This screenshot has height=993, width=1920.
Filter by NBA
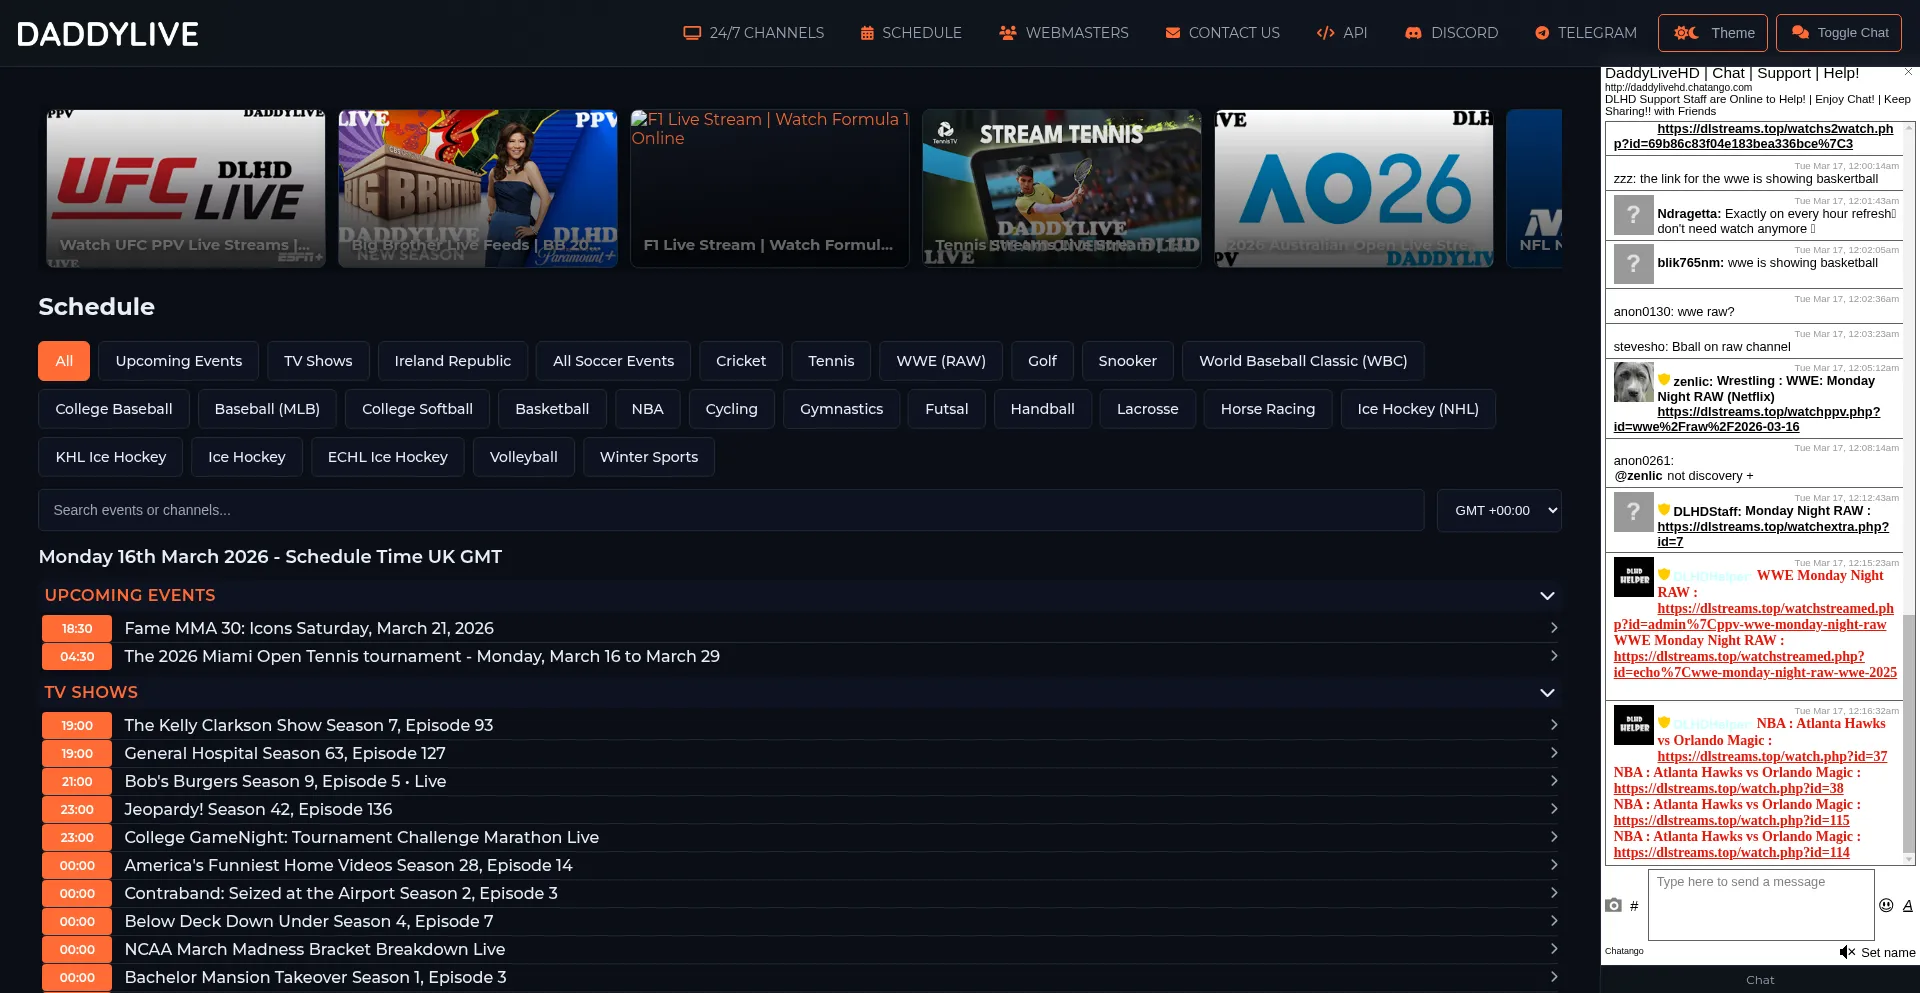pos(648,409)
